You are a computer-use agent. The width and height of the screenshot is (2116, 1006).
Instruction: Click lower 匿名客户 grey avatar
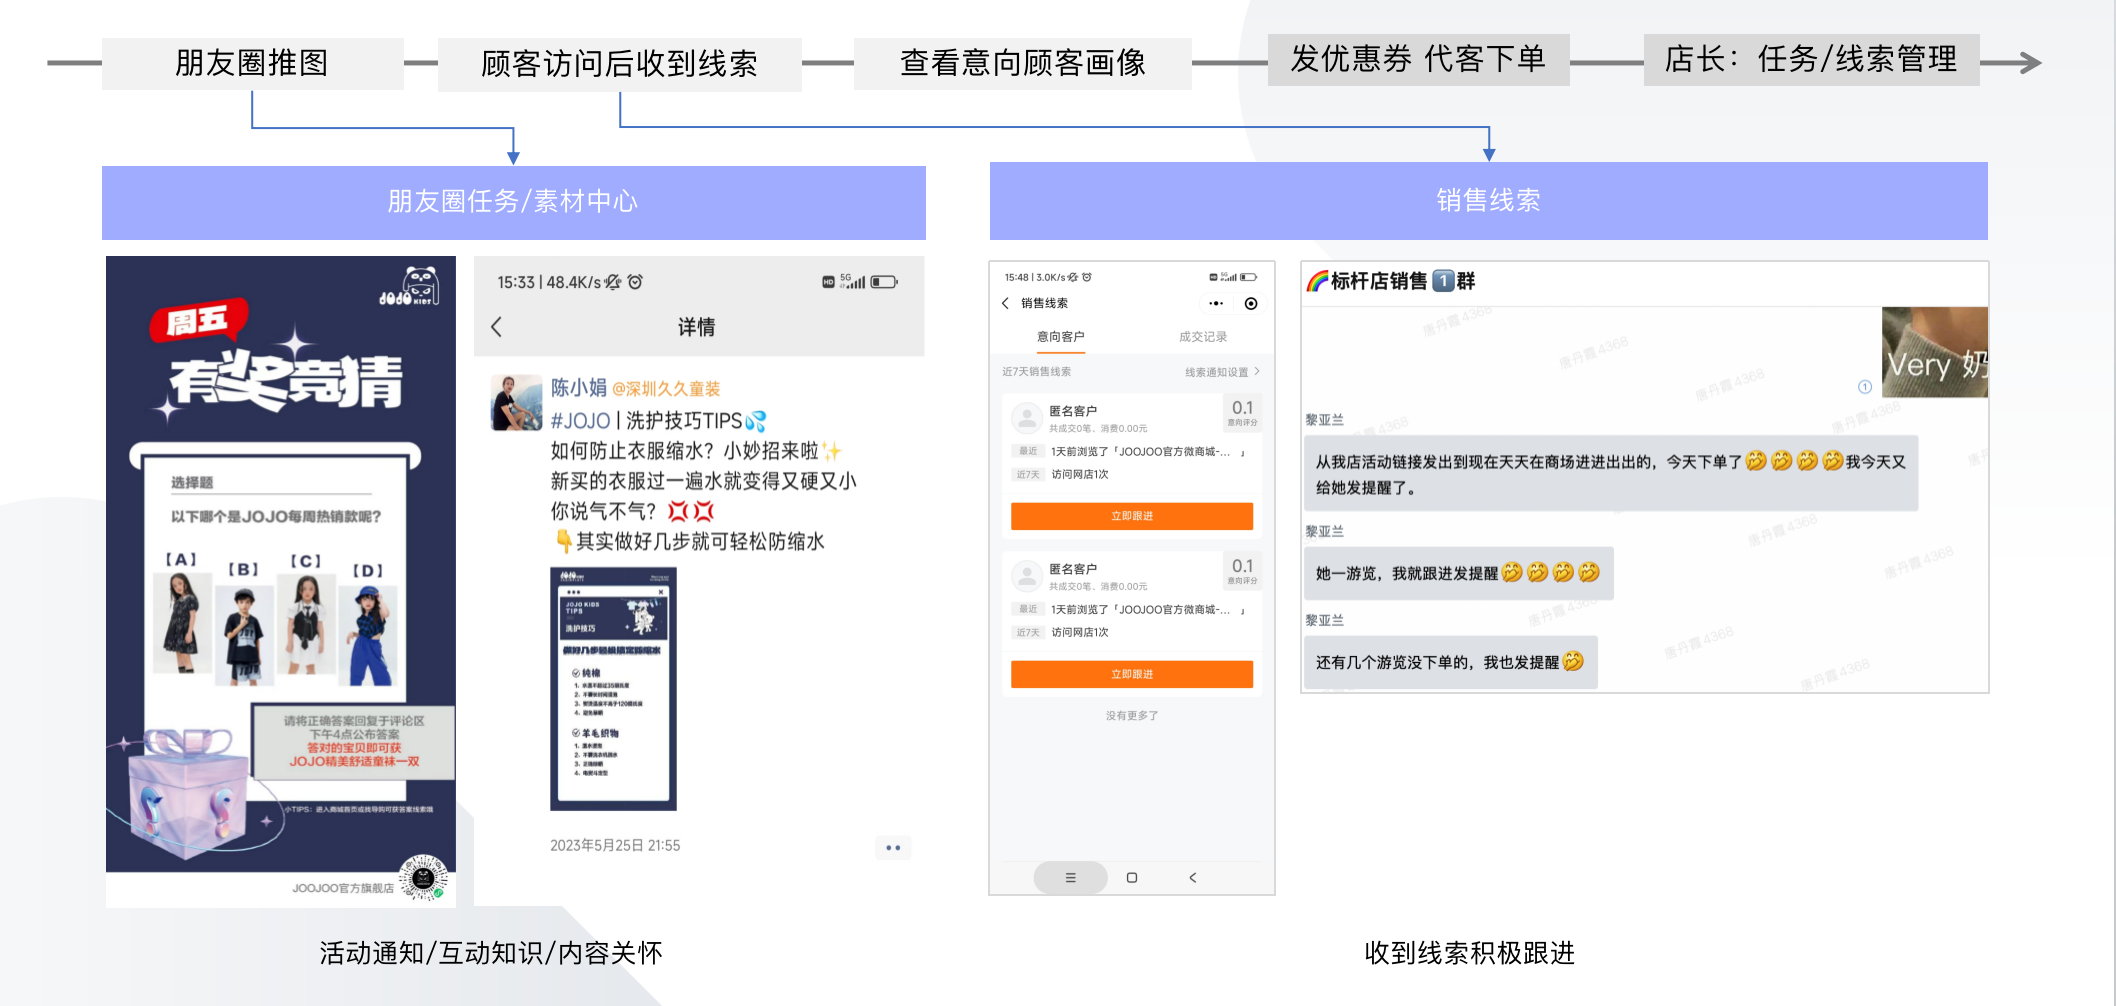1027,575
